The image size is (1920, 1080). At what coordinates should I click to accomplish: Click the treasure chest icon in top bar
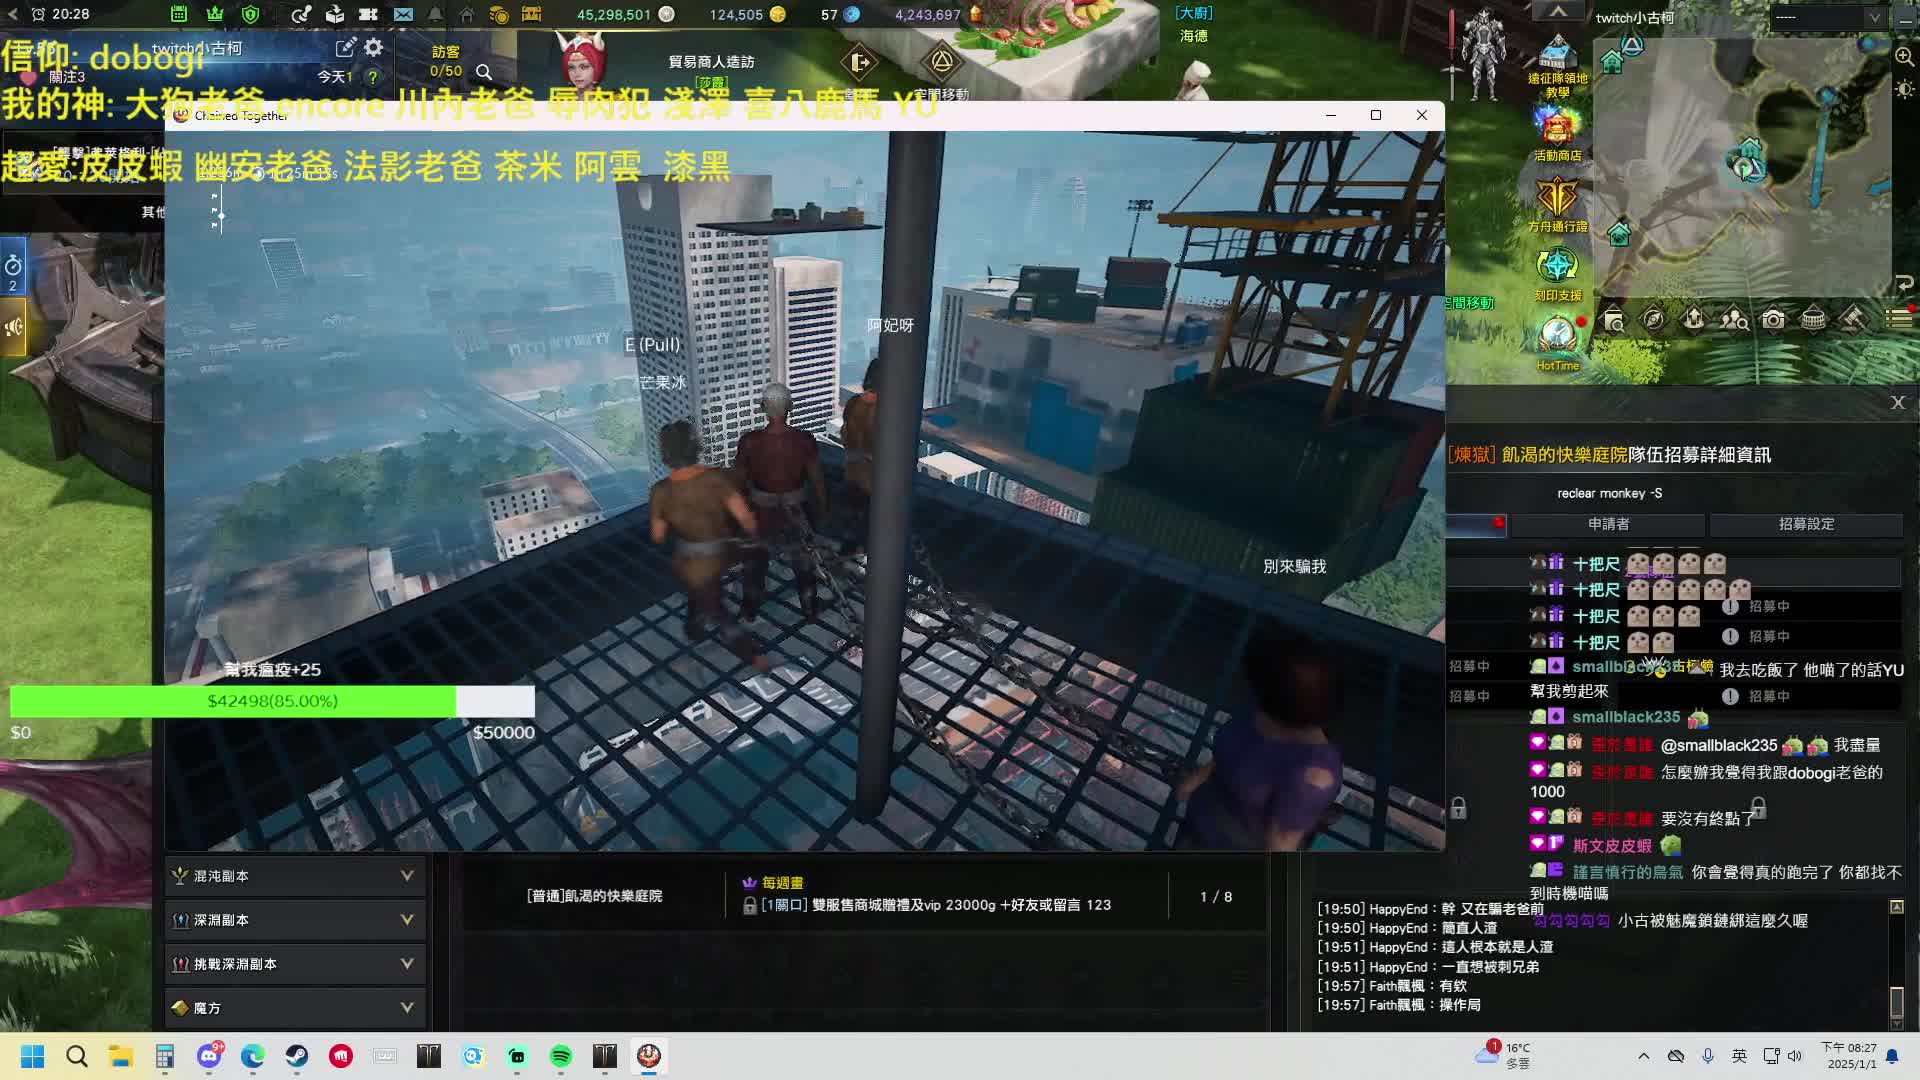531,14
